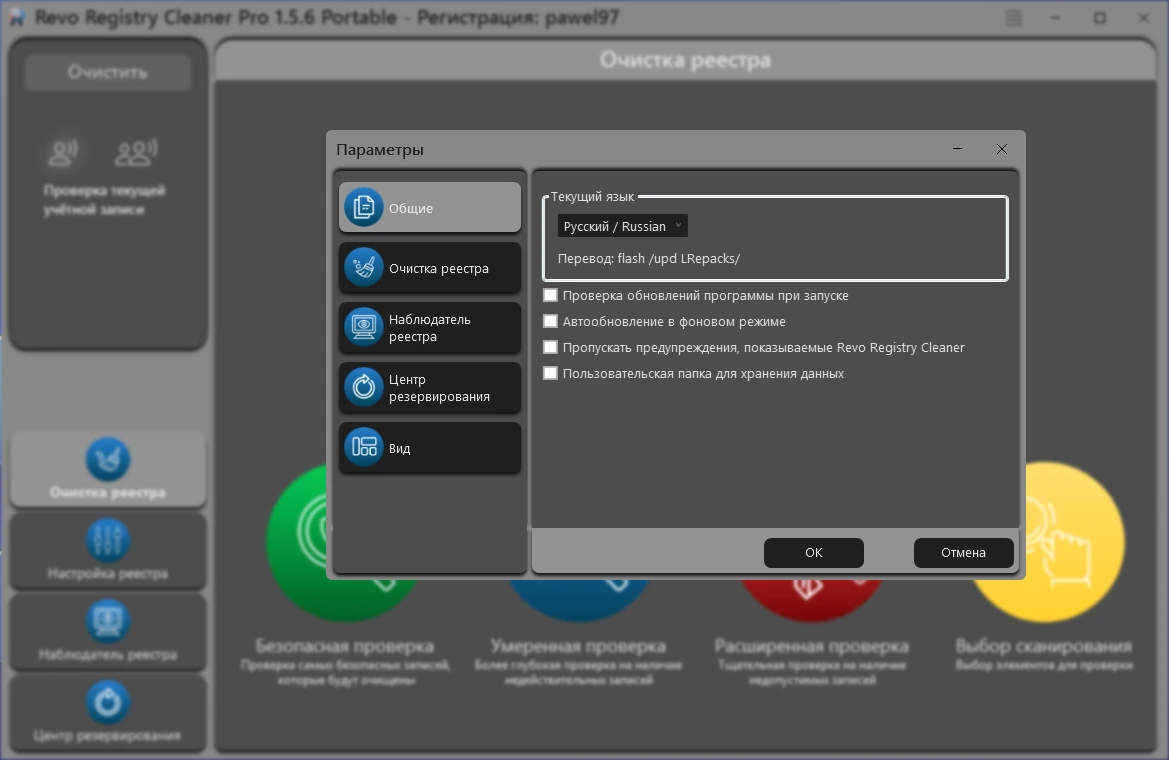
Task: Open the Центр резервирования settings category
Action: pos(429,388)
